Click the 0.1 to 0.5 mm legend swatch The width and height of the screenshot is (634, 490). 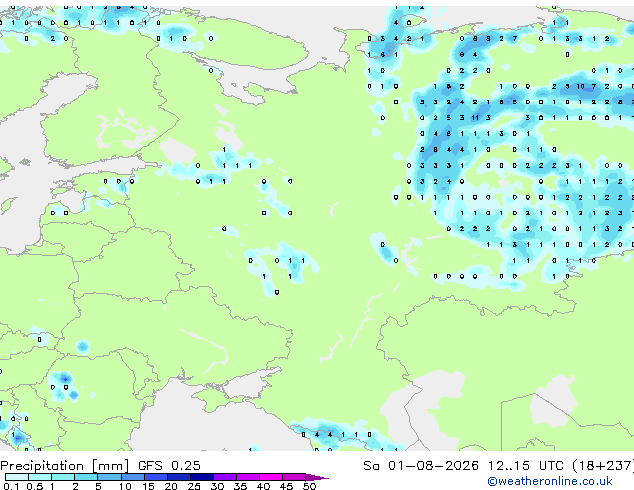(17, 477)
